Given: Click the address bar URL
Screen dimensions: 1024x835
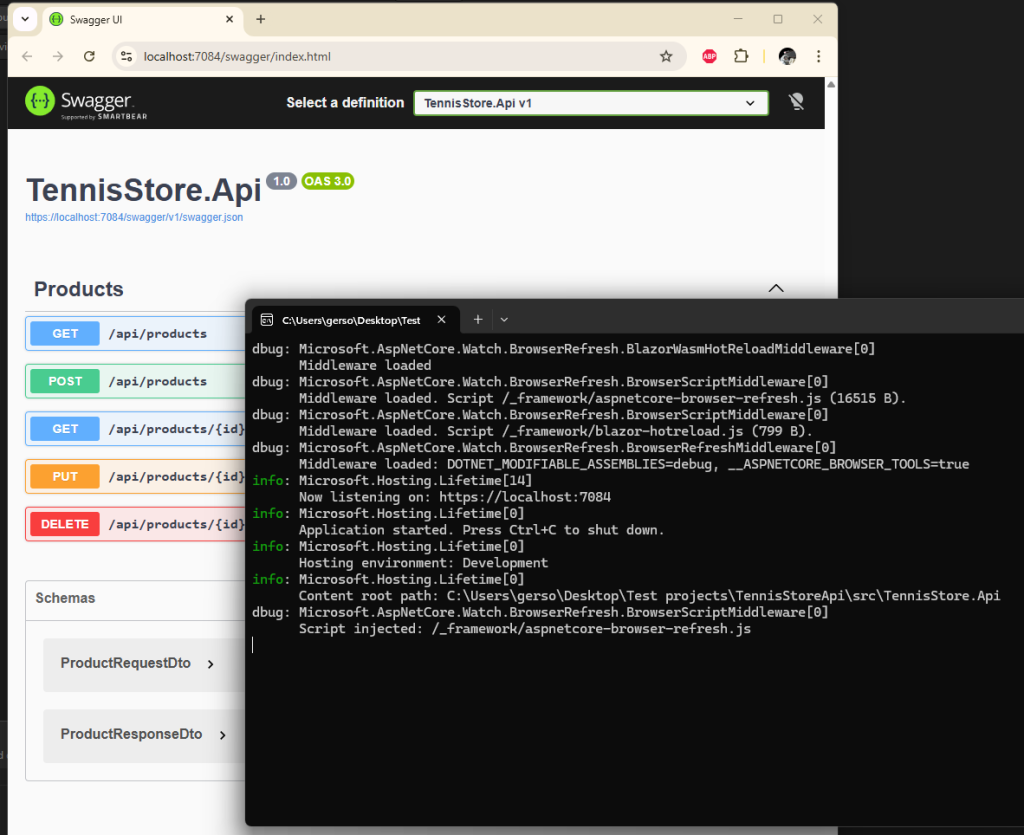Looking at the screenshot, I should [x=237, y=57].
